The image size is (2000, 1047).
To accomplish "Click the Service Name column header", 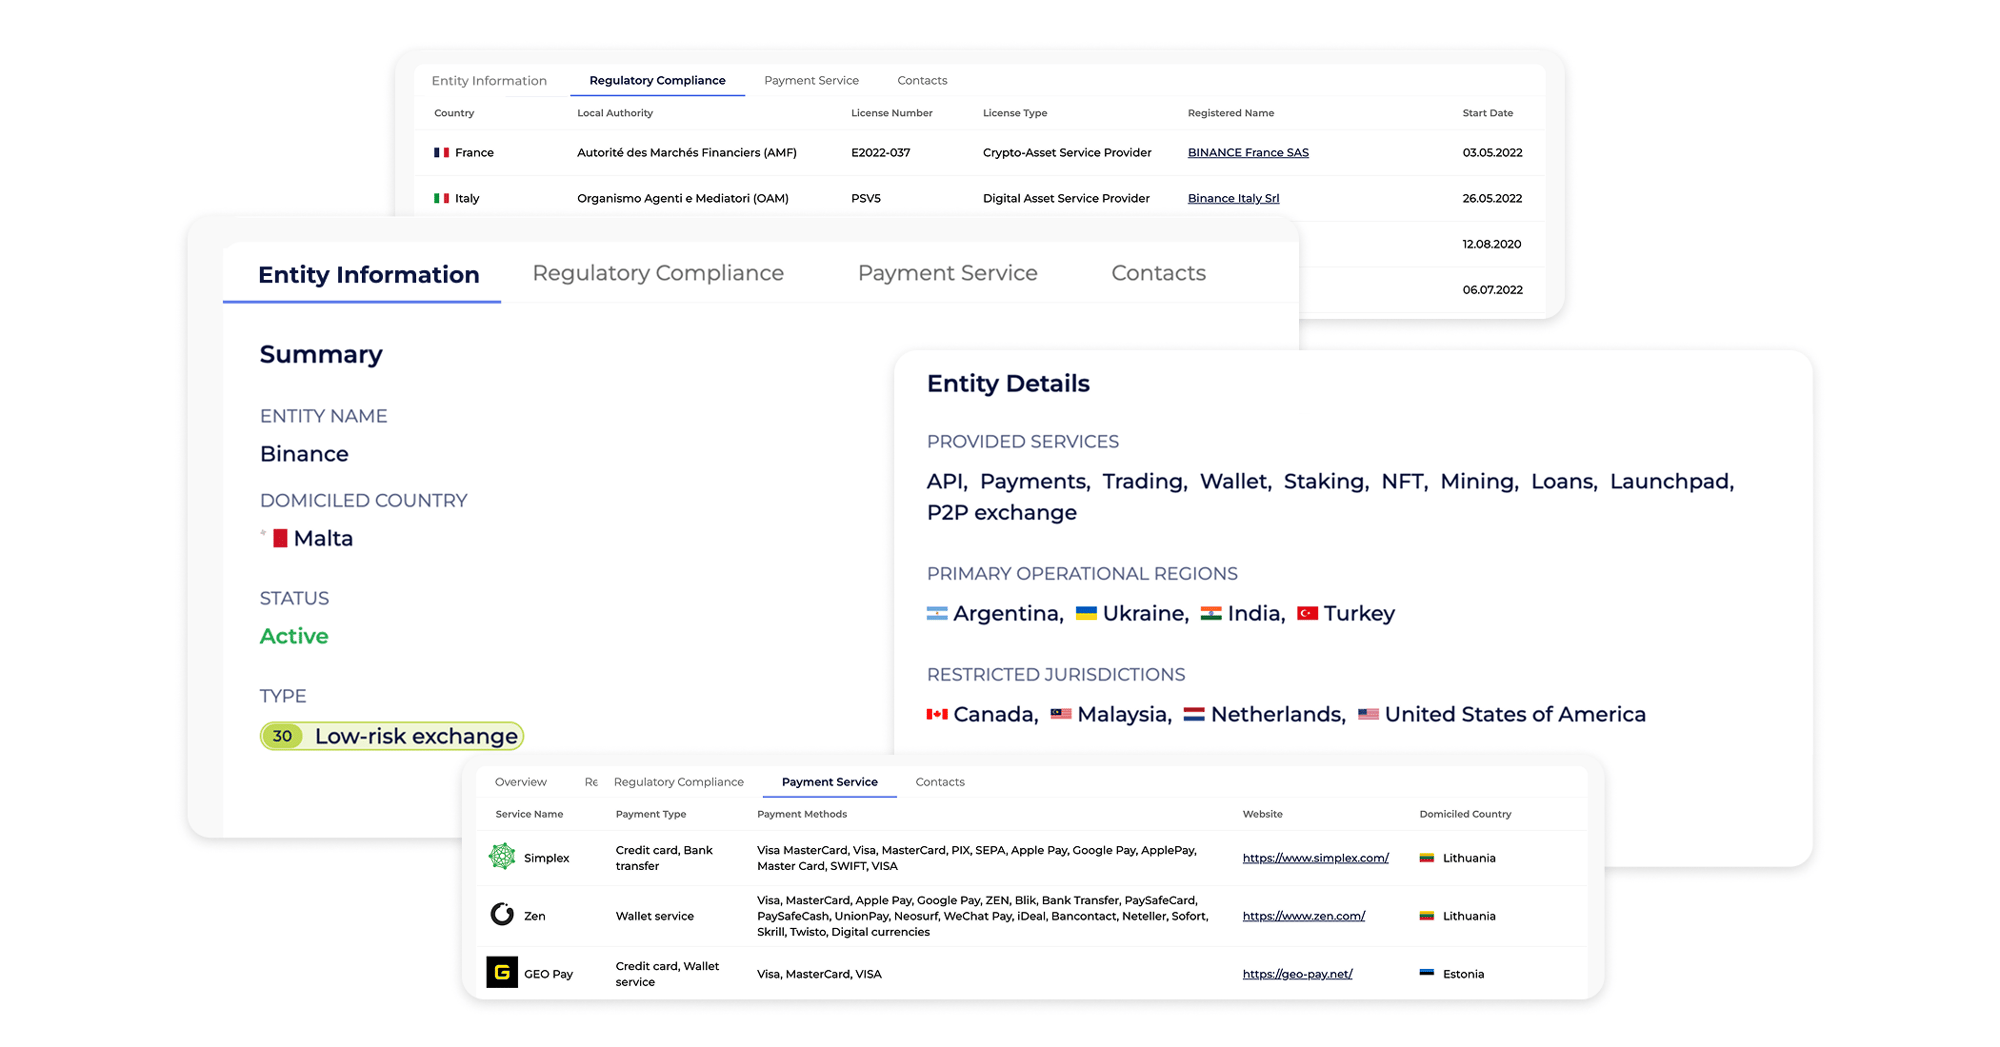I will (529, 814).
